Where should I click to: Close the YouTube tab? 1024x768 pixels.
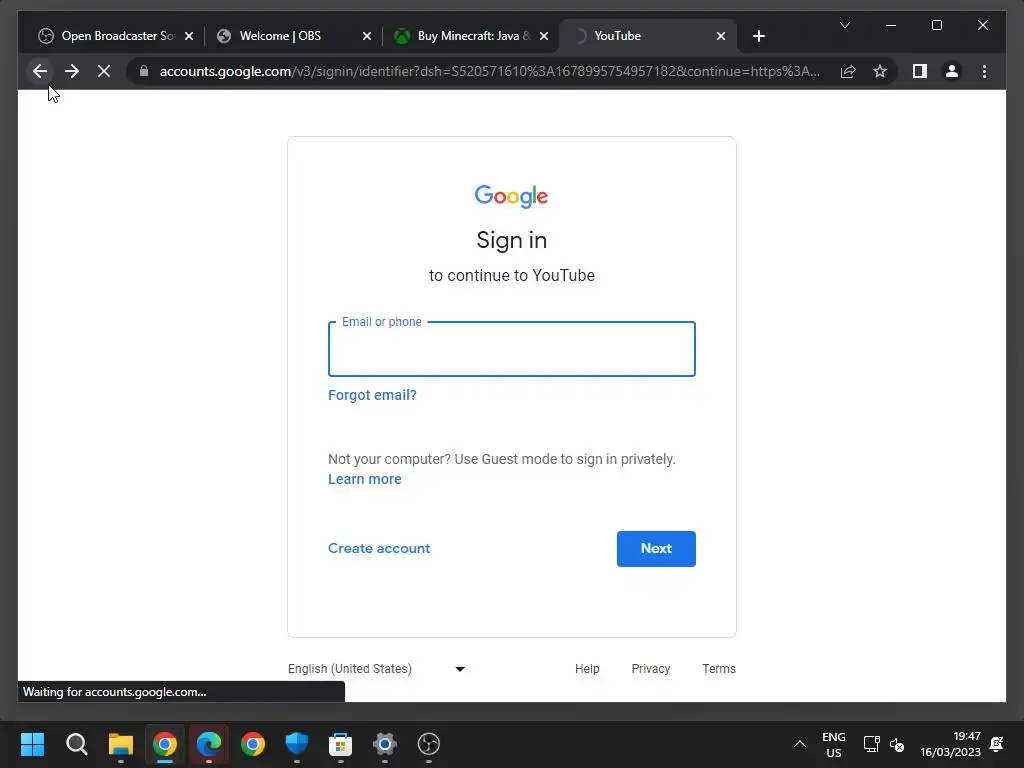(x=720, y=36)
